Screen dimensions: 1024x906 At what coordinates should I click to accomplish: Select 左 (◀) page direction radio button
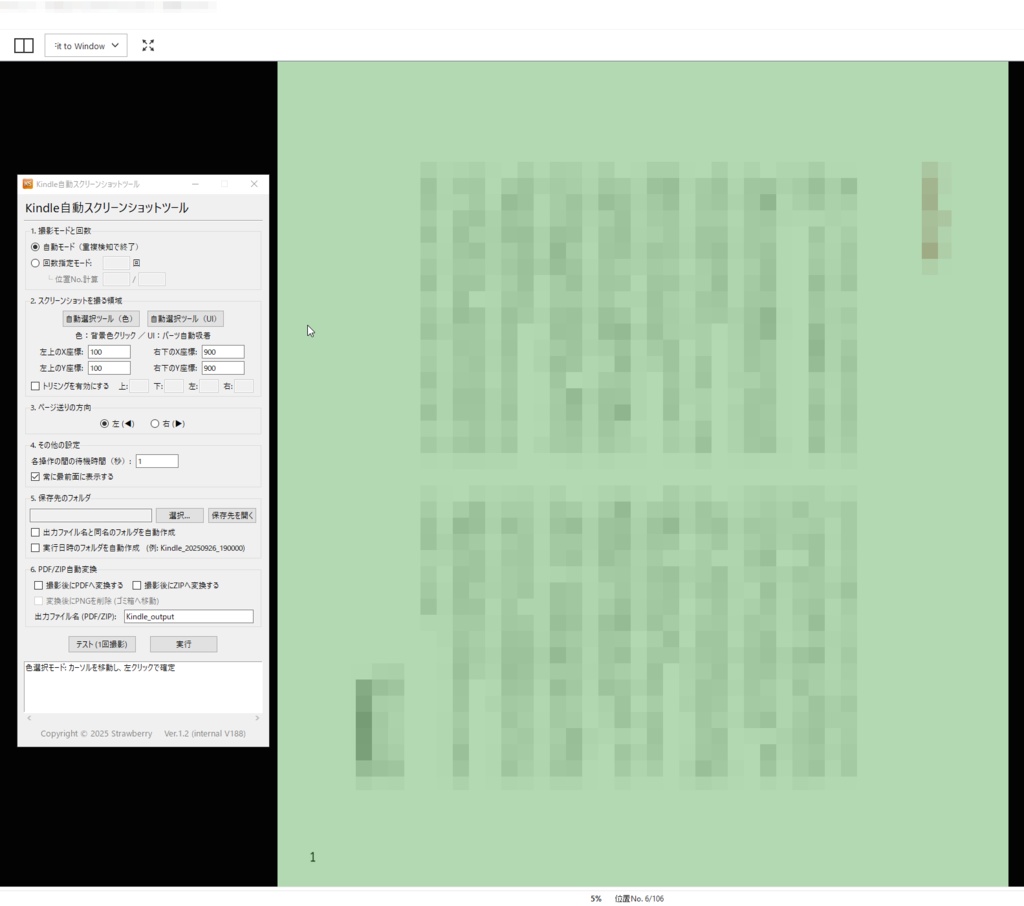(104, 424)
